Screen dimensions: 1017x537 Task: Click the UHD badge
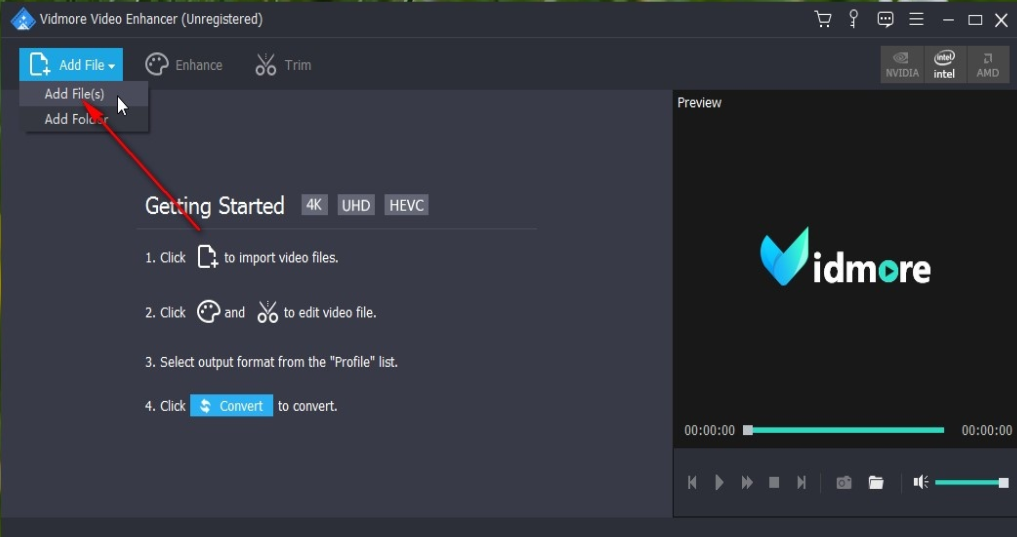356,206
